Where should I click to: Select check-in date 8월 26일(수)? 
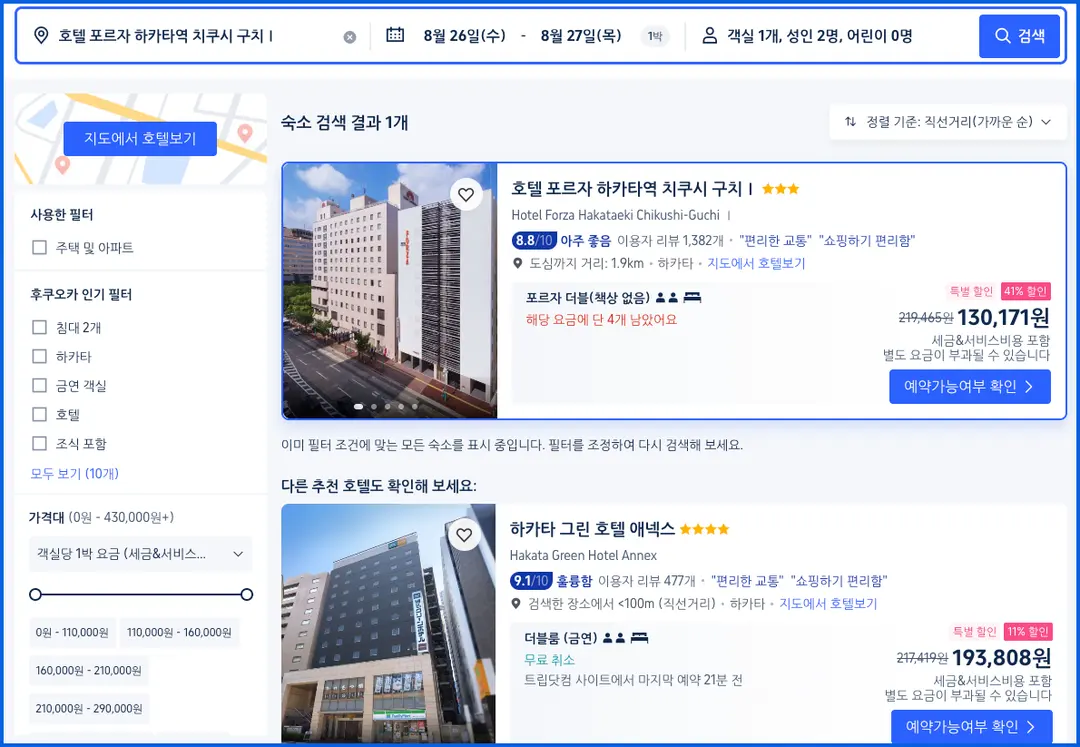click(464, 36)
